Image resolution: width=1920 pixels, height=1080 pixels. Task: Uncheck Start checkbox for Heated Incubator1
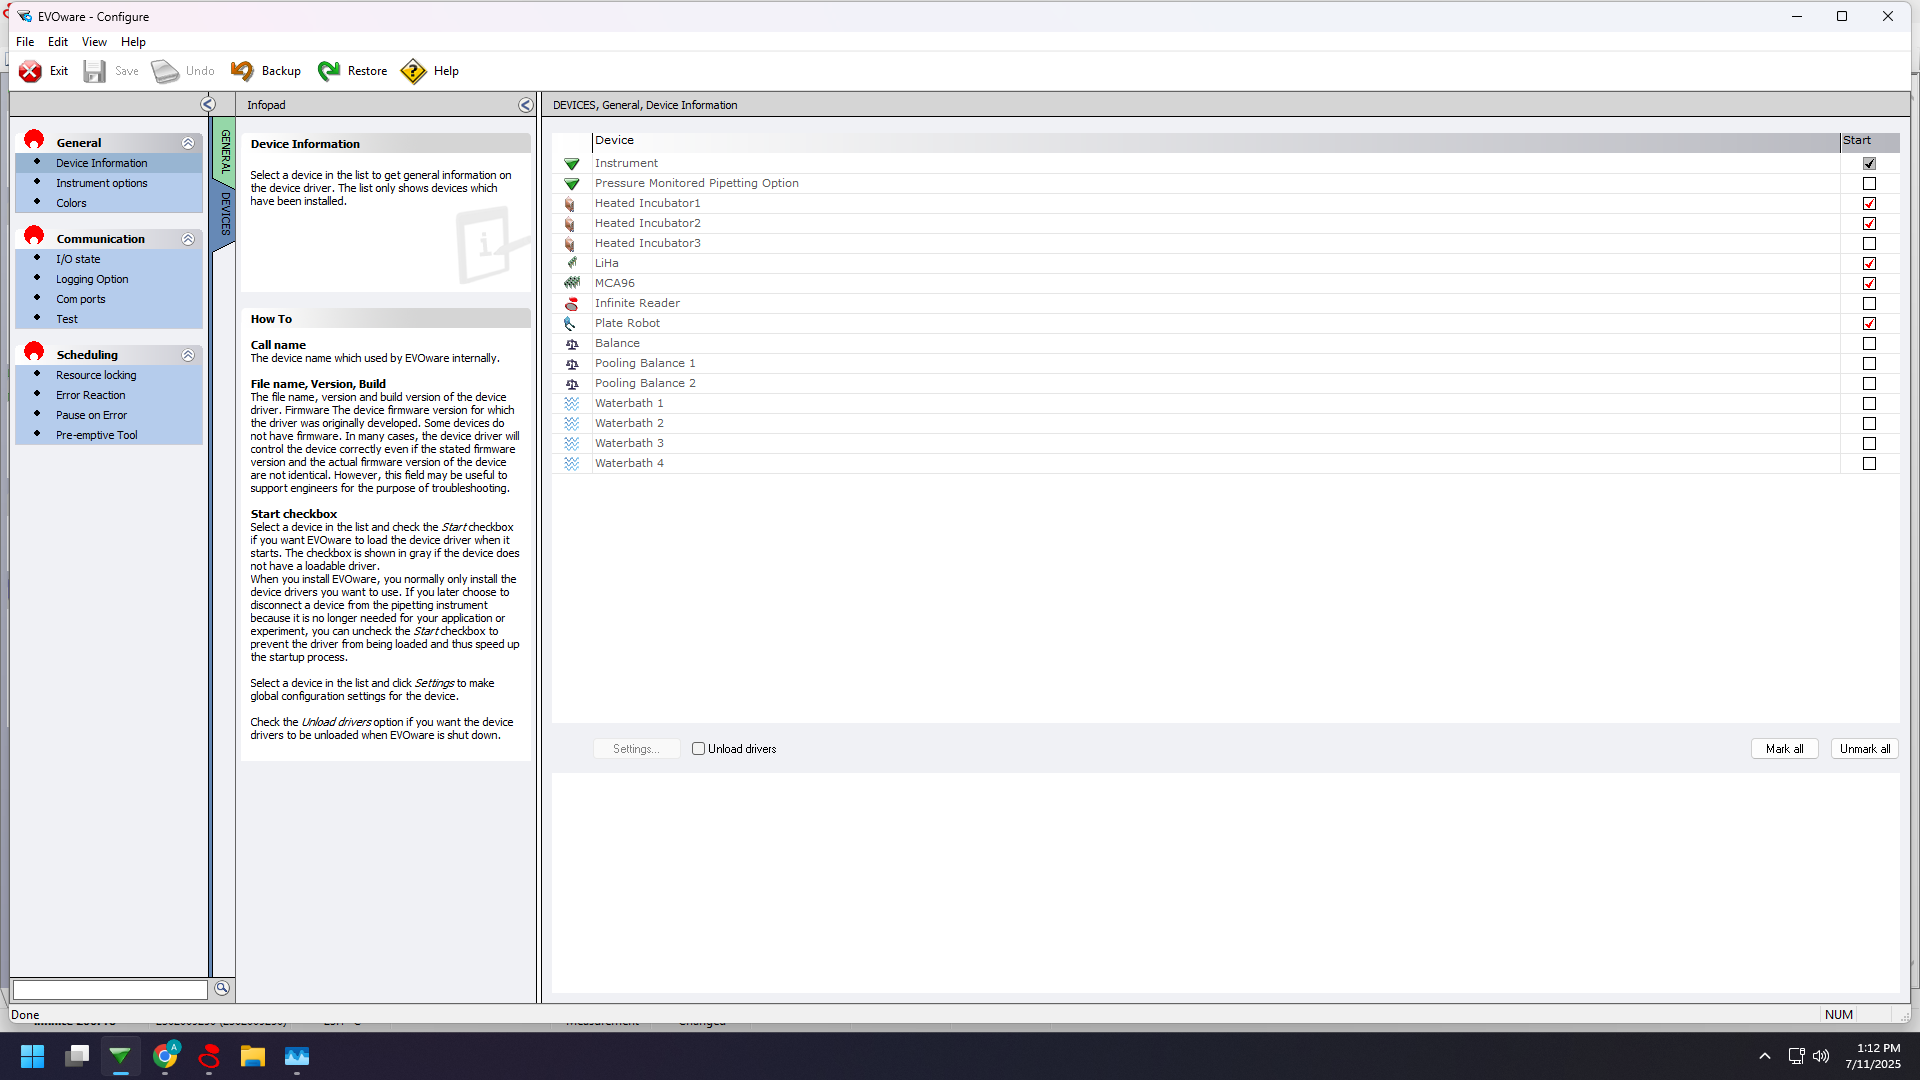click(1869, 204)
